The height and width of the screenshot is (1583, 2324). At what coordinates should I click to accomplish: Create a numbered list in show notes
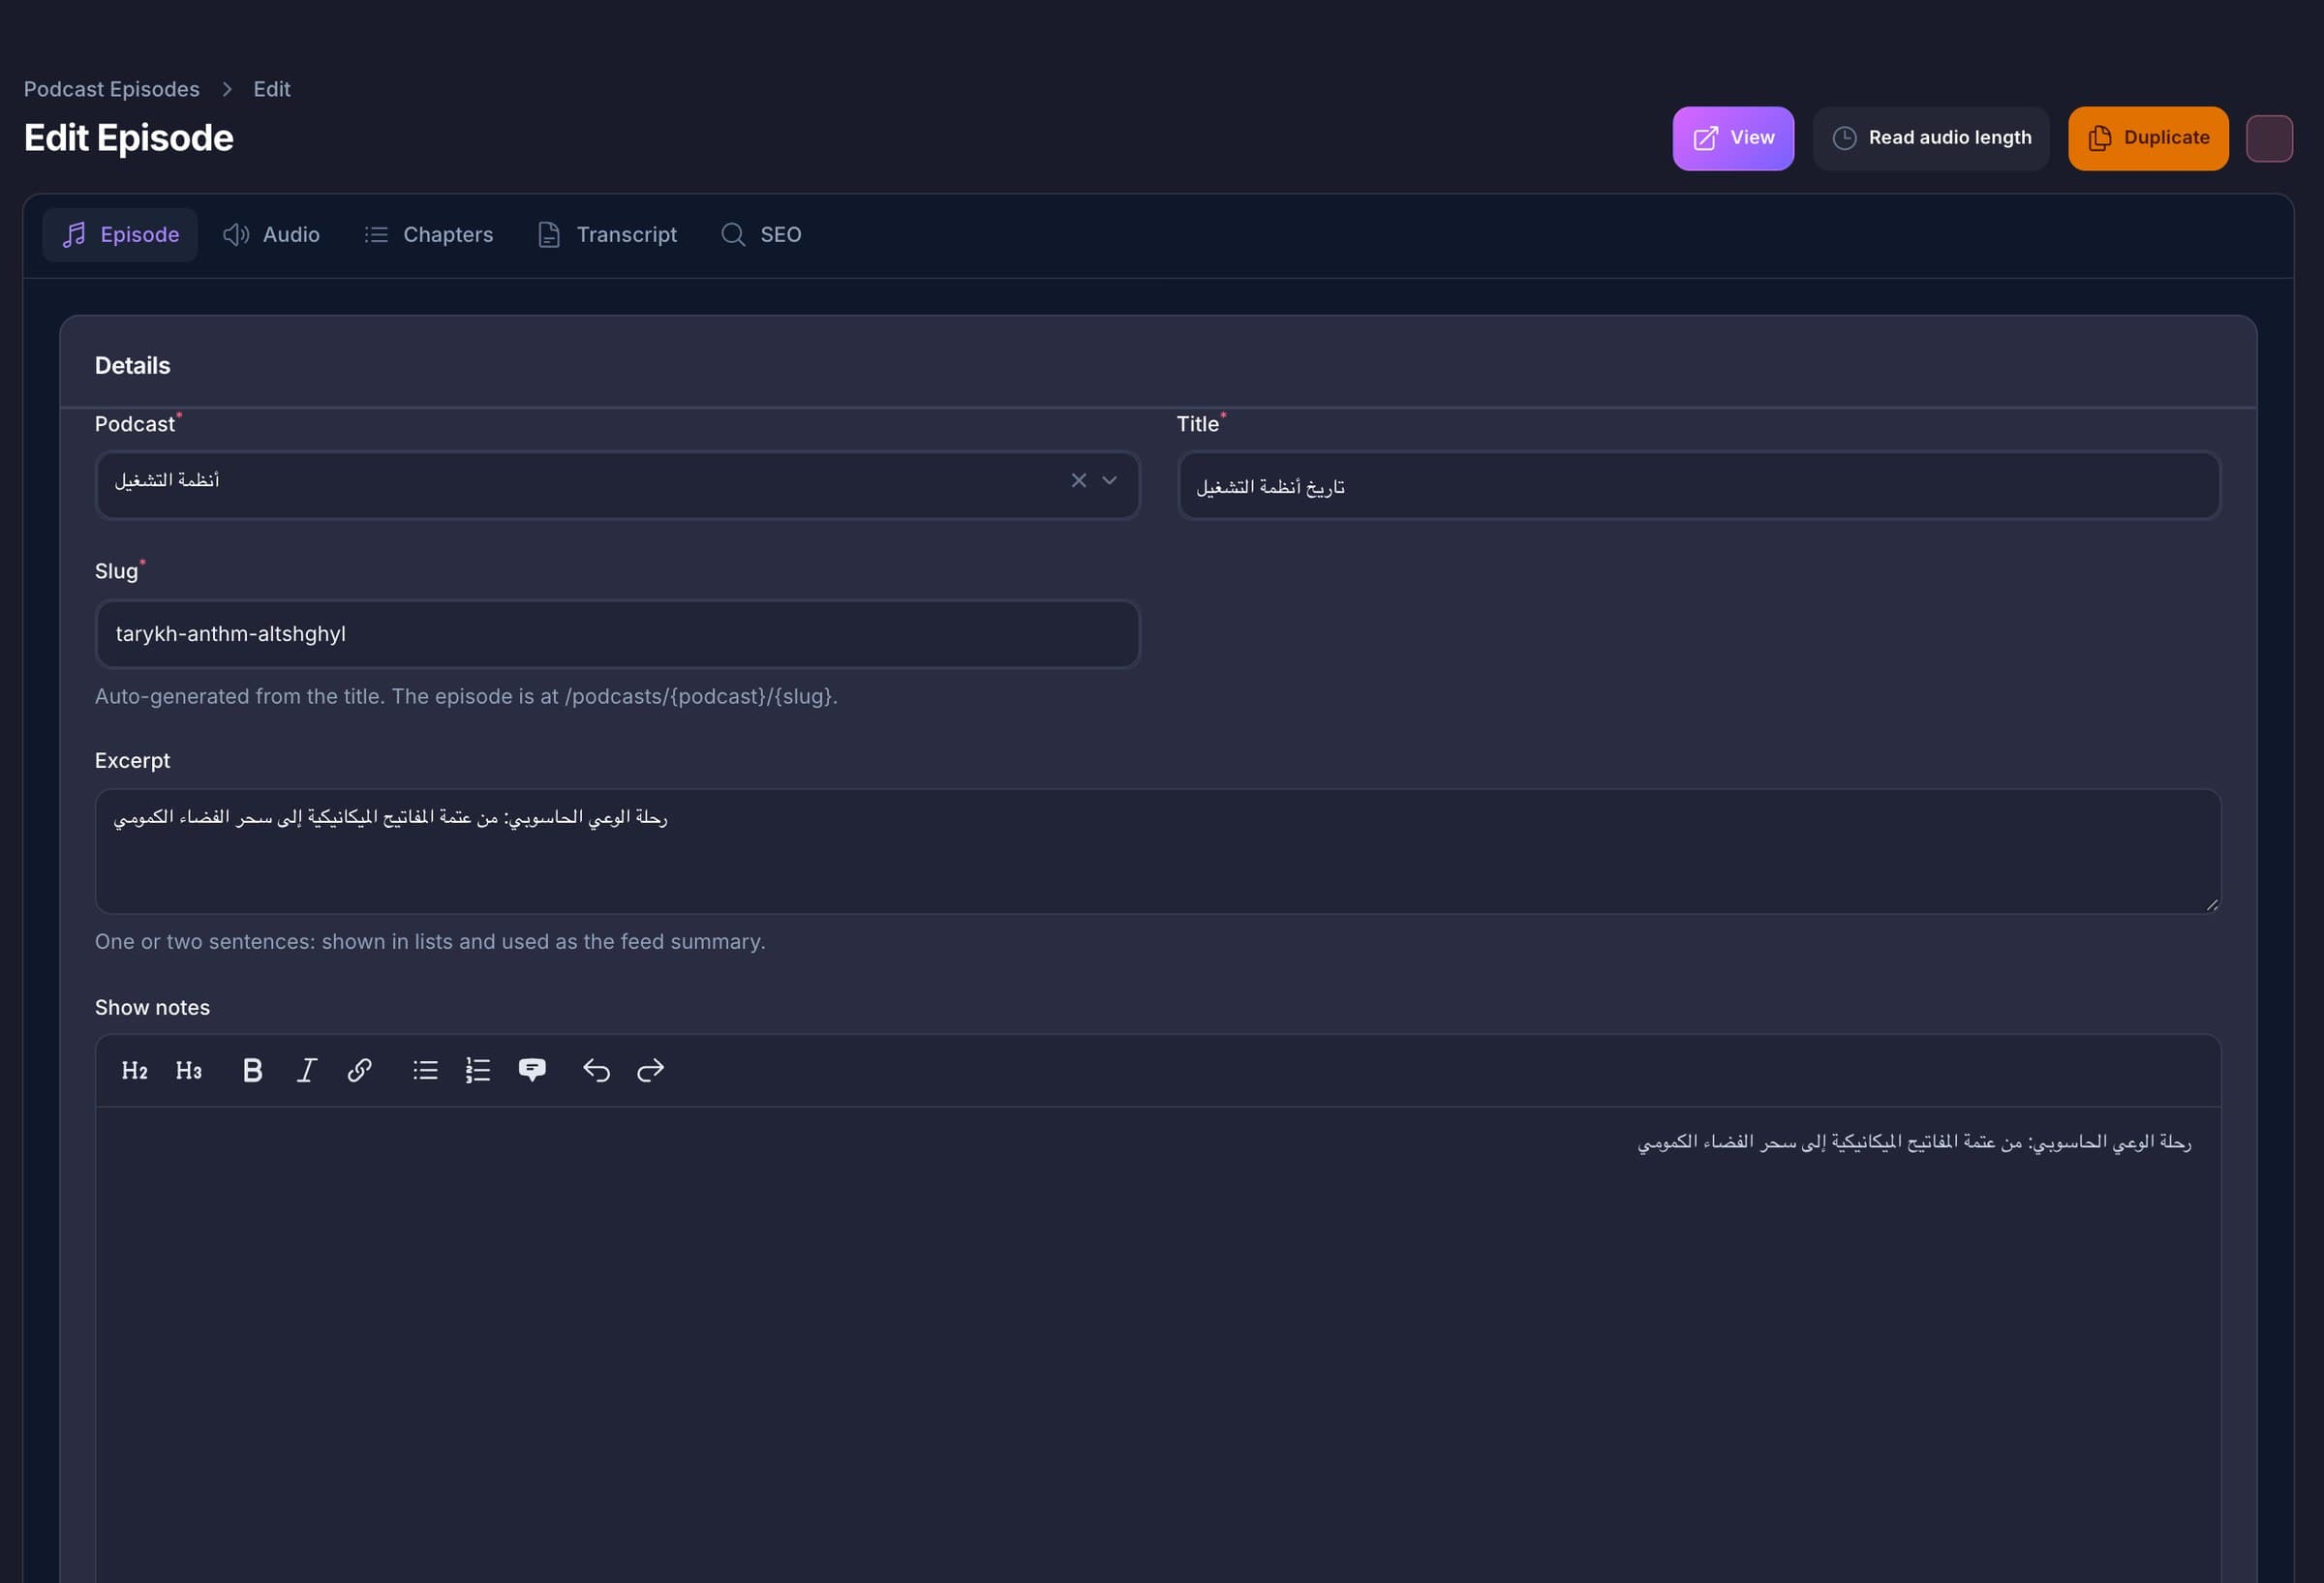pyautogui.click(x=478, y=1071)
